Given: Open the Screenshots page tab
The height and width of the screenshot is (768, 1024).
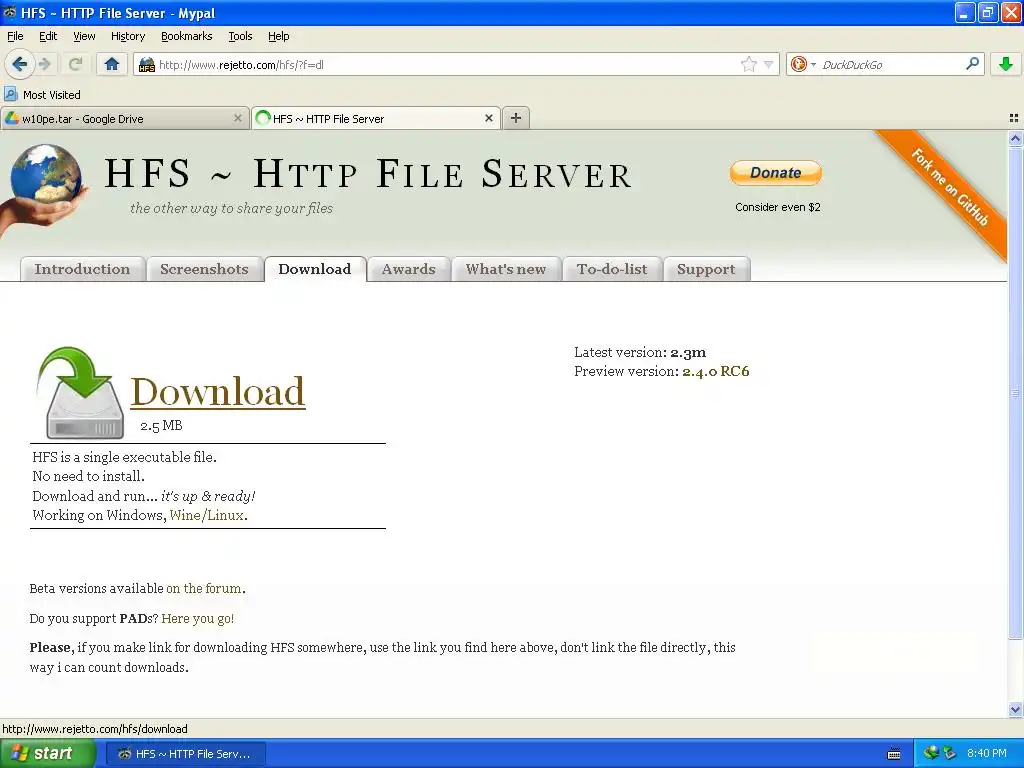Looking at the screenshot, I should [x=204, y=269].
